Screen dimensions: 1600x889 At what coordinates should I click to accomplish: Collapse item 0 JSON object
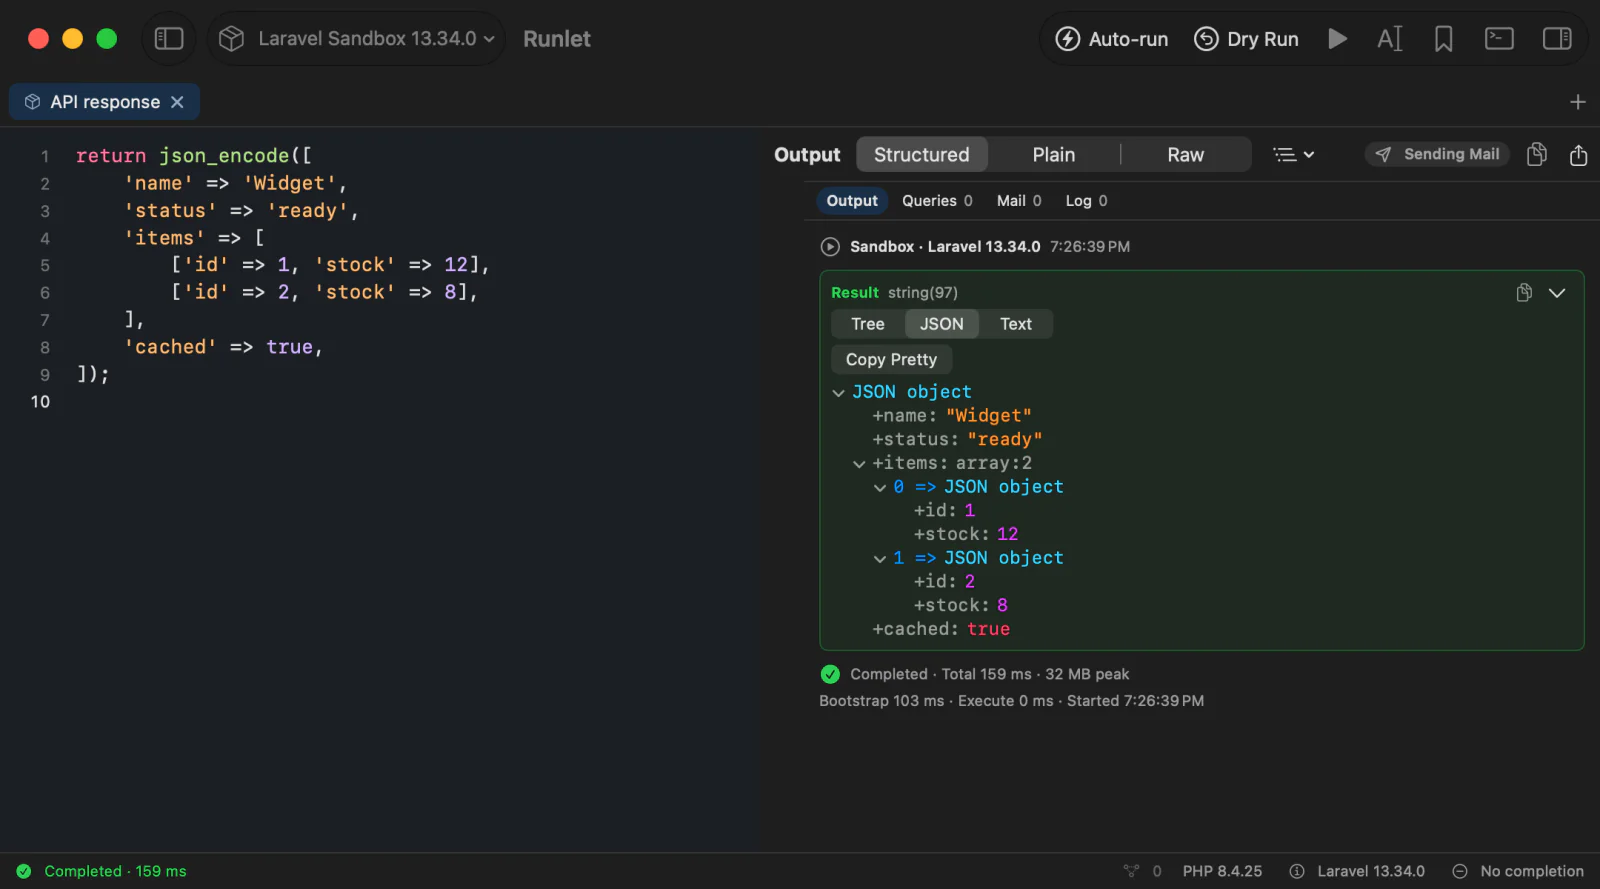pos(880,488)
